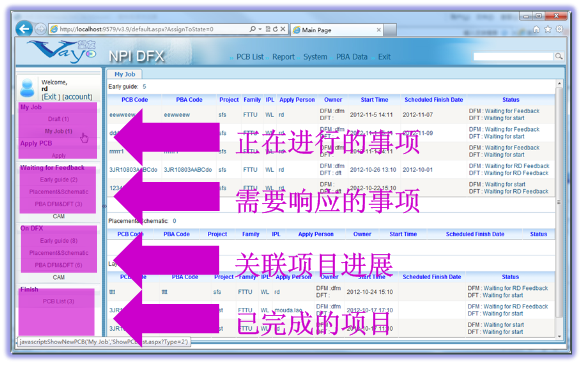Click the favorites star icon
This screenshot has width=584, height=367.
coord(548,29)
